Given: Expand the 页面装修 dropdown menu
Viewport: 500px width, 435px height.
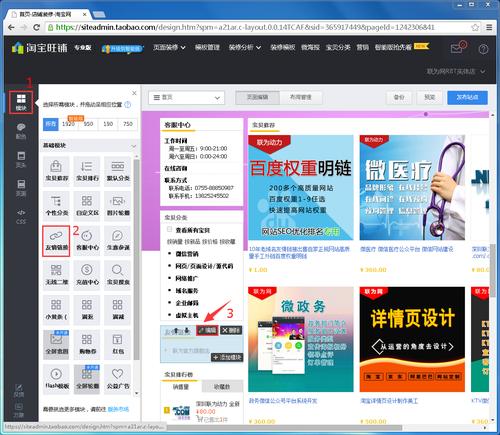Looking at the screenshot, I should [x=169, y=47].
